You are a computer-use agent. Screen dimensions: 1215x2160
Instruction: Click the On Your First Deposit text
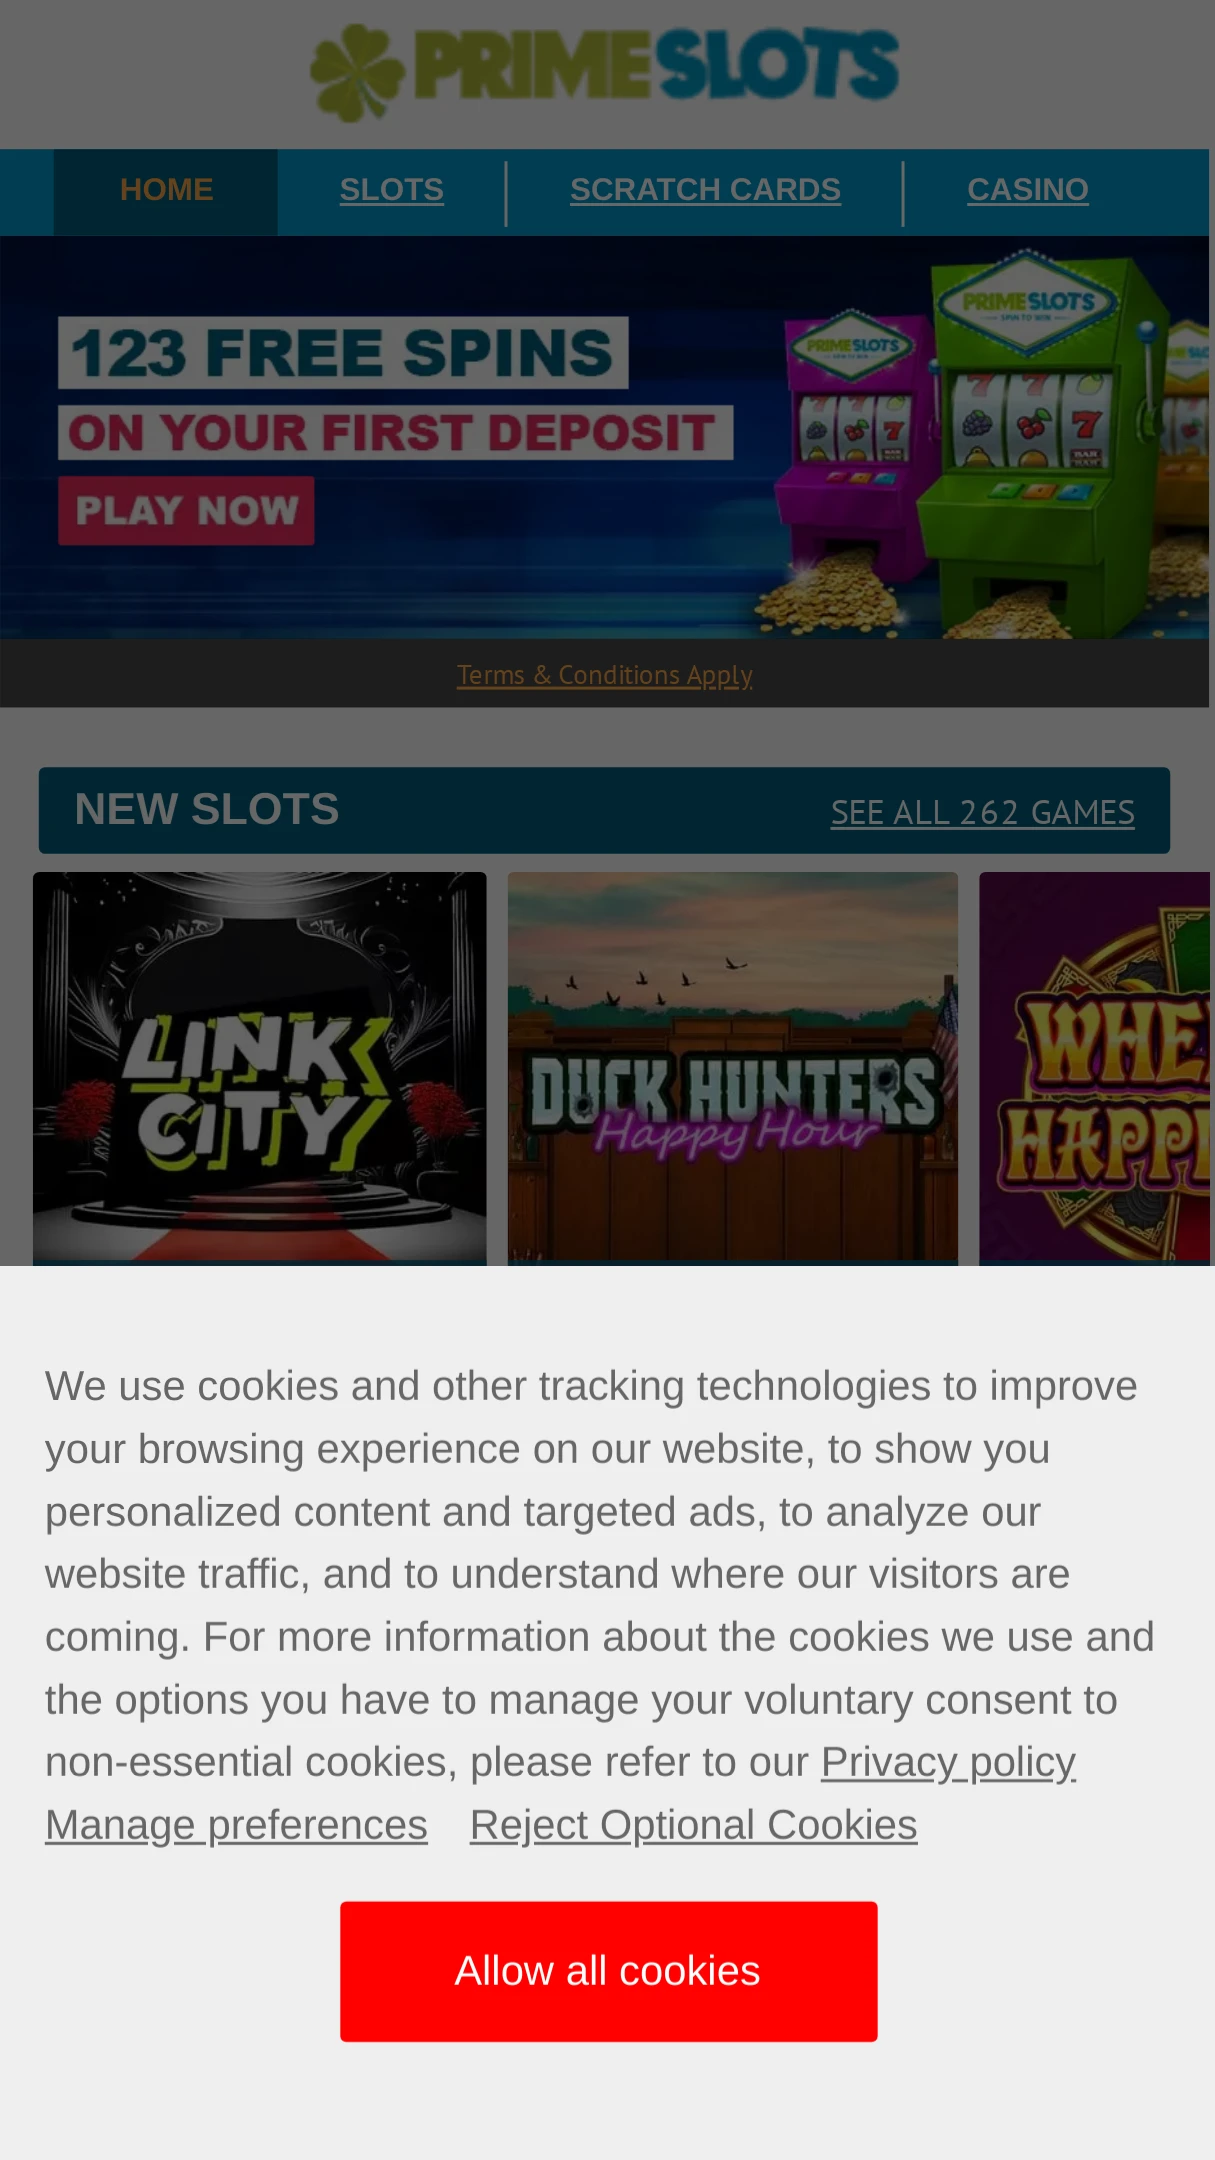[x=395, y=433]
